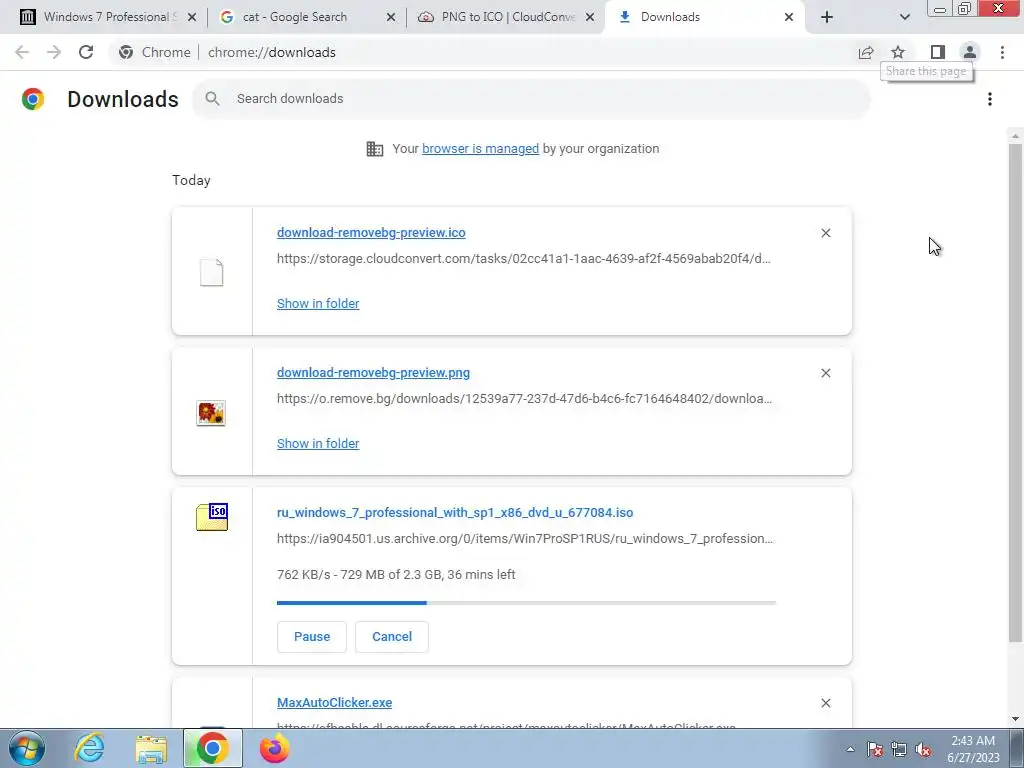Bookmark this page with the star icon
The width and height of the screenshot is (1024, 768).
click(x=898, y=52)
